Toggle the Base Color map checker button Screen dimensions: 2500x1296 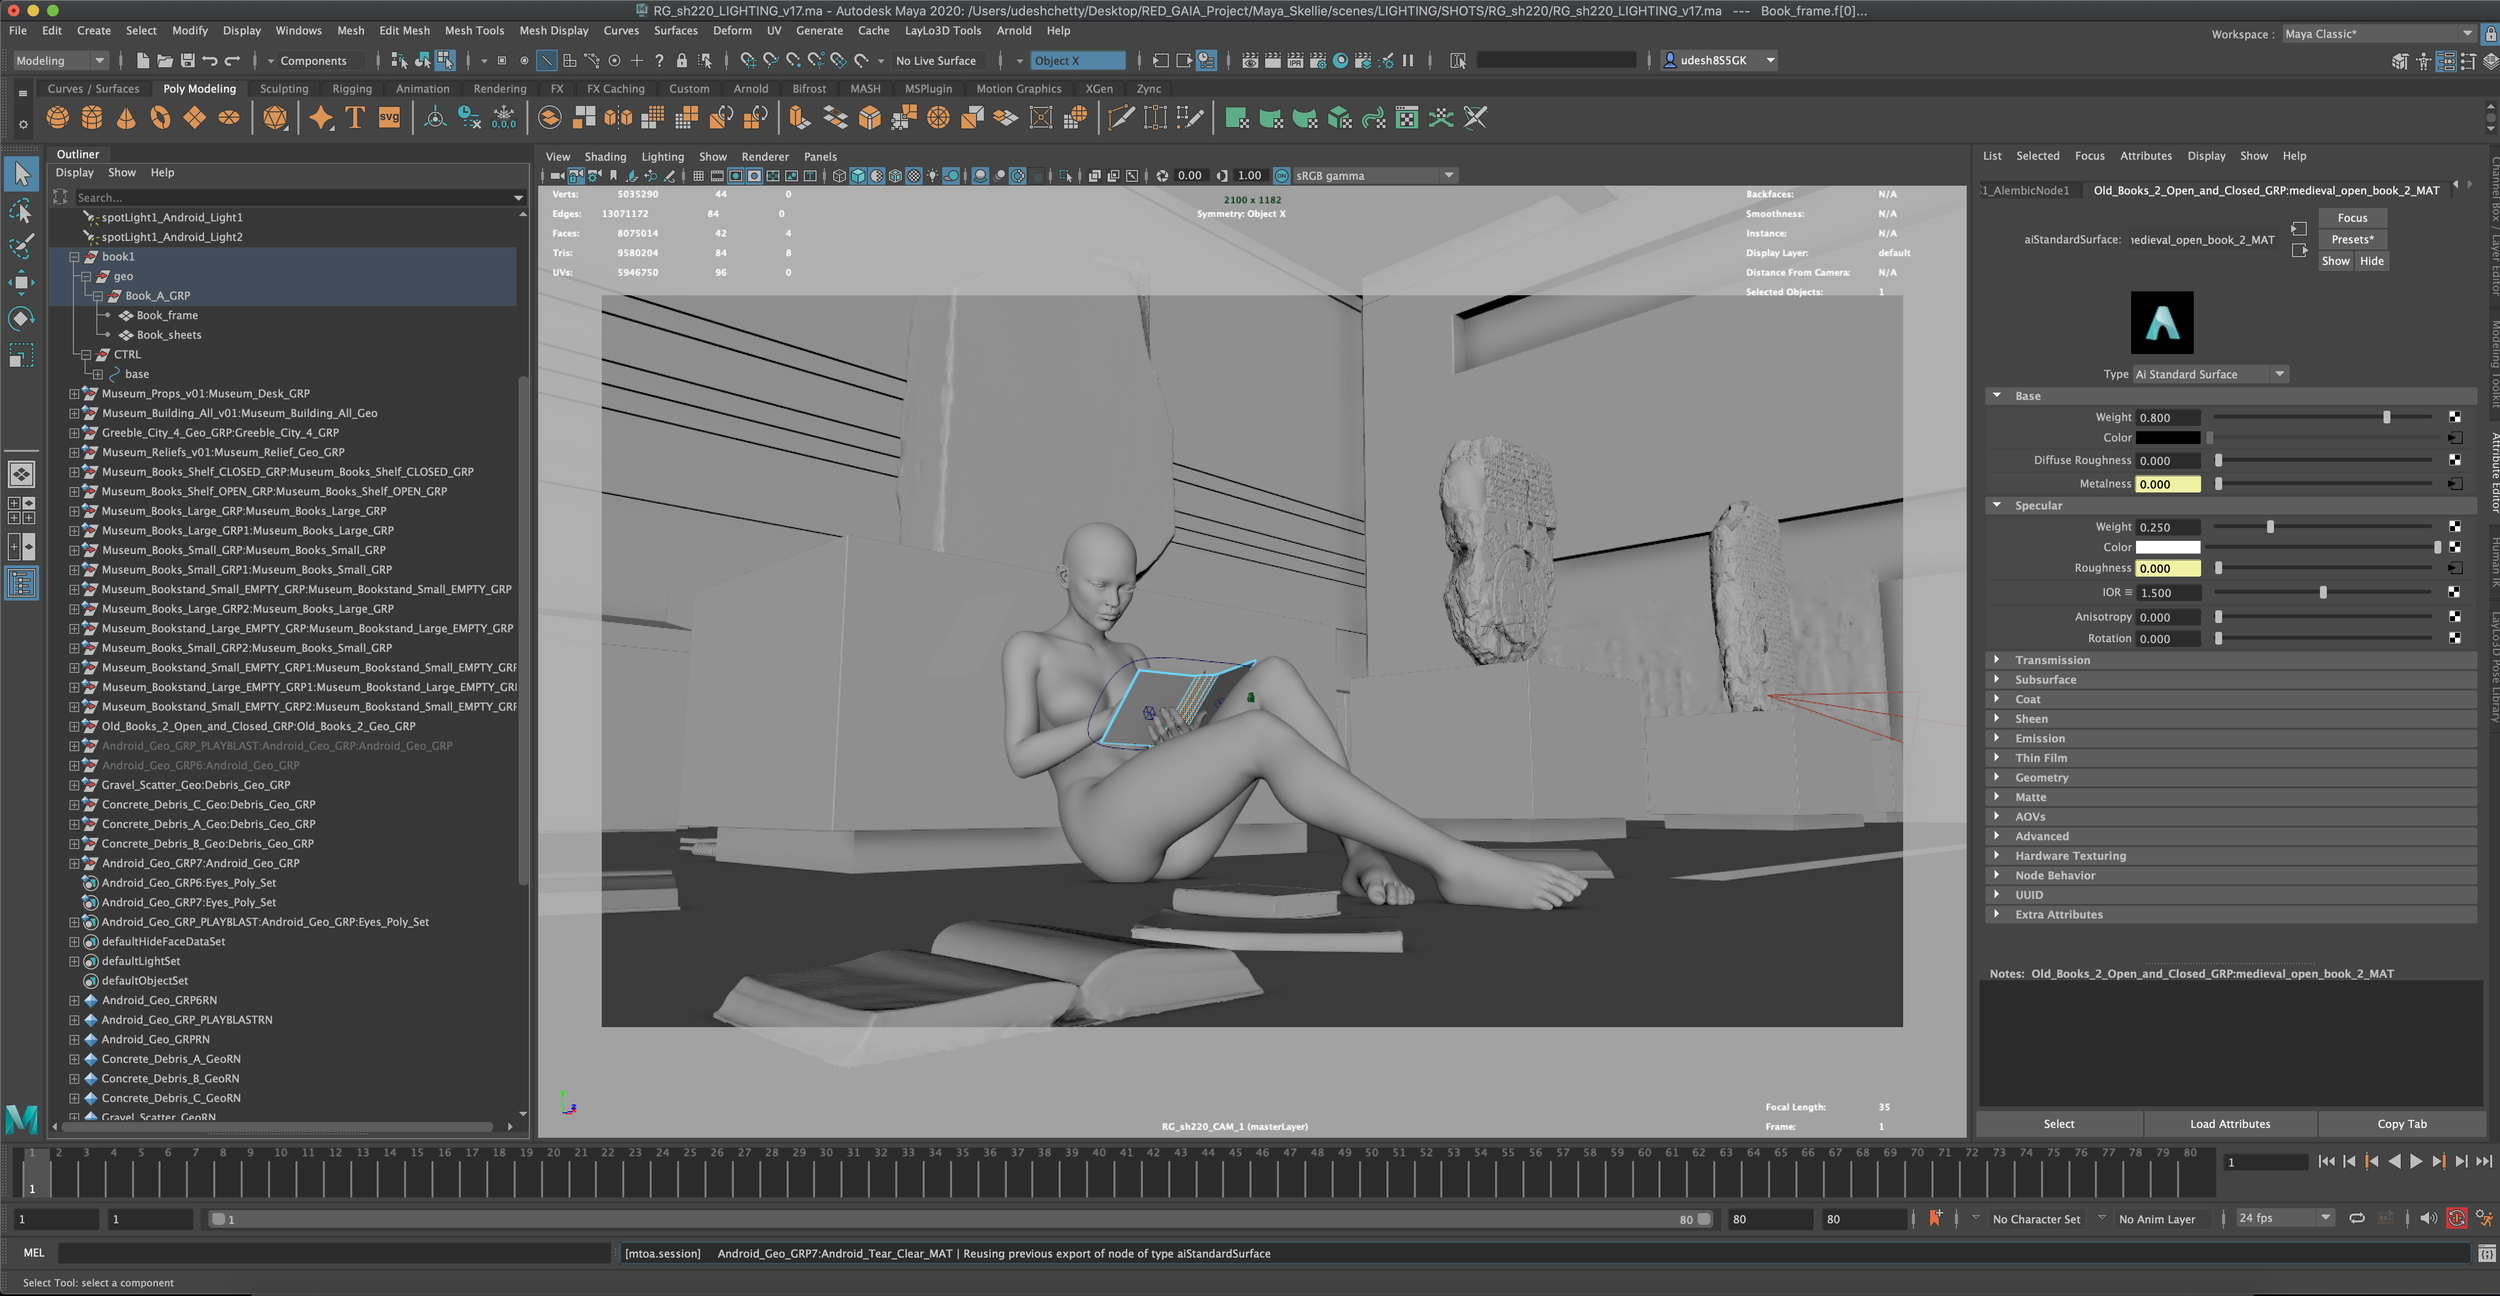tap(2454, 438)
